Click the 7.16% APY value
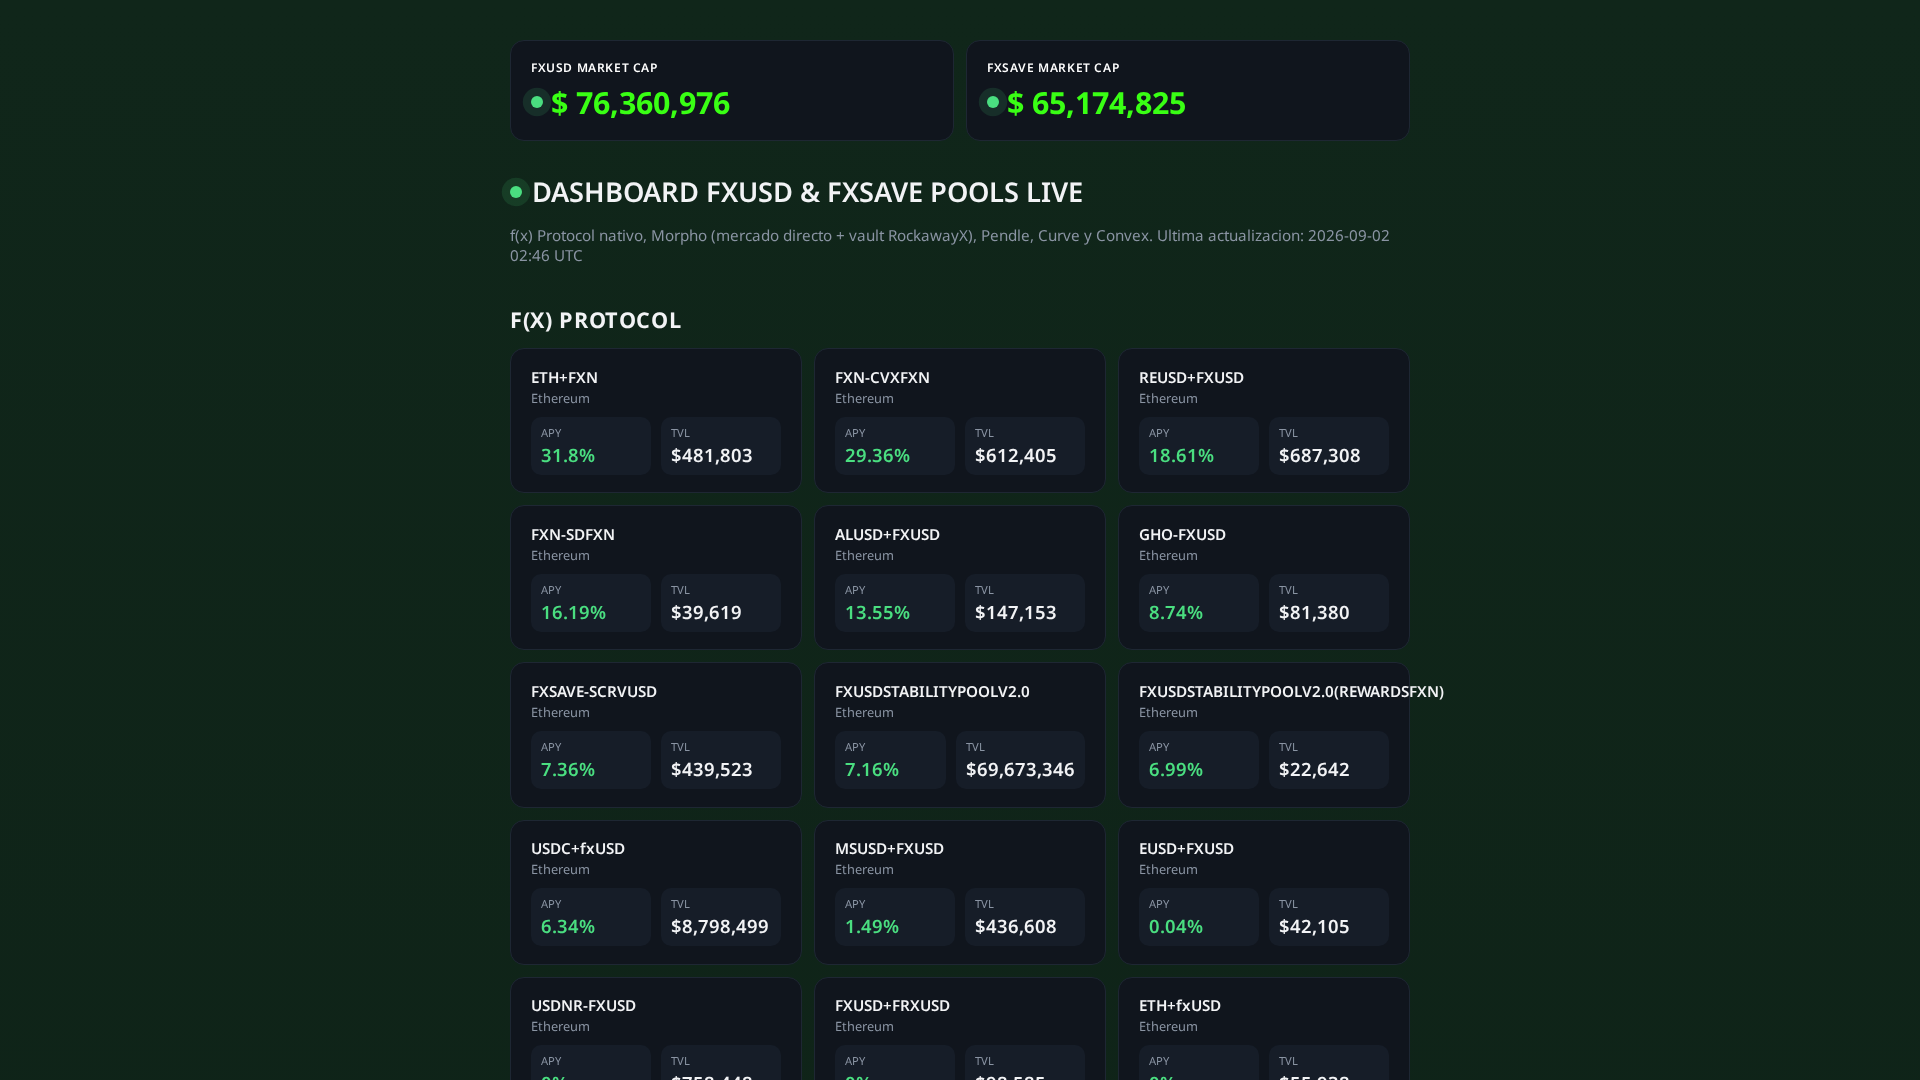Screen dimensions: 1920x1080 (x=872, y=769)
